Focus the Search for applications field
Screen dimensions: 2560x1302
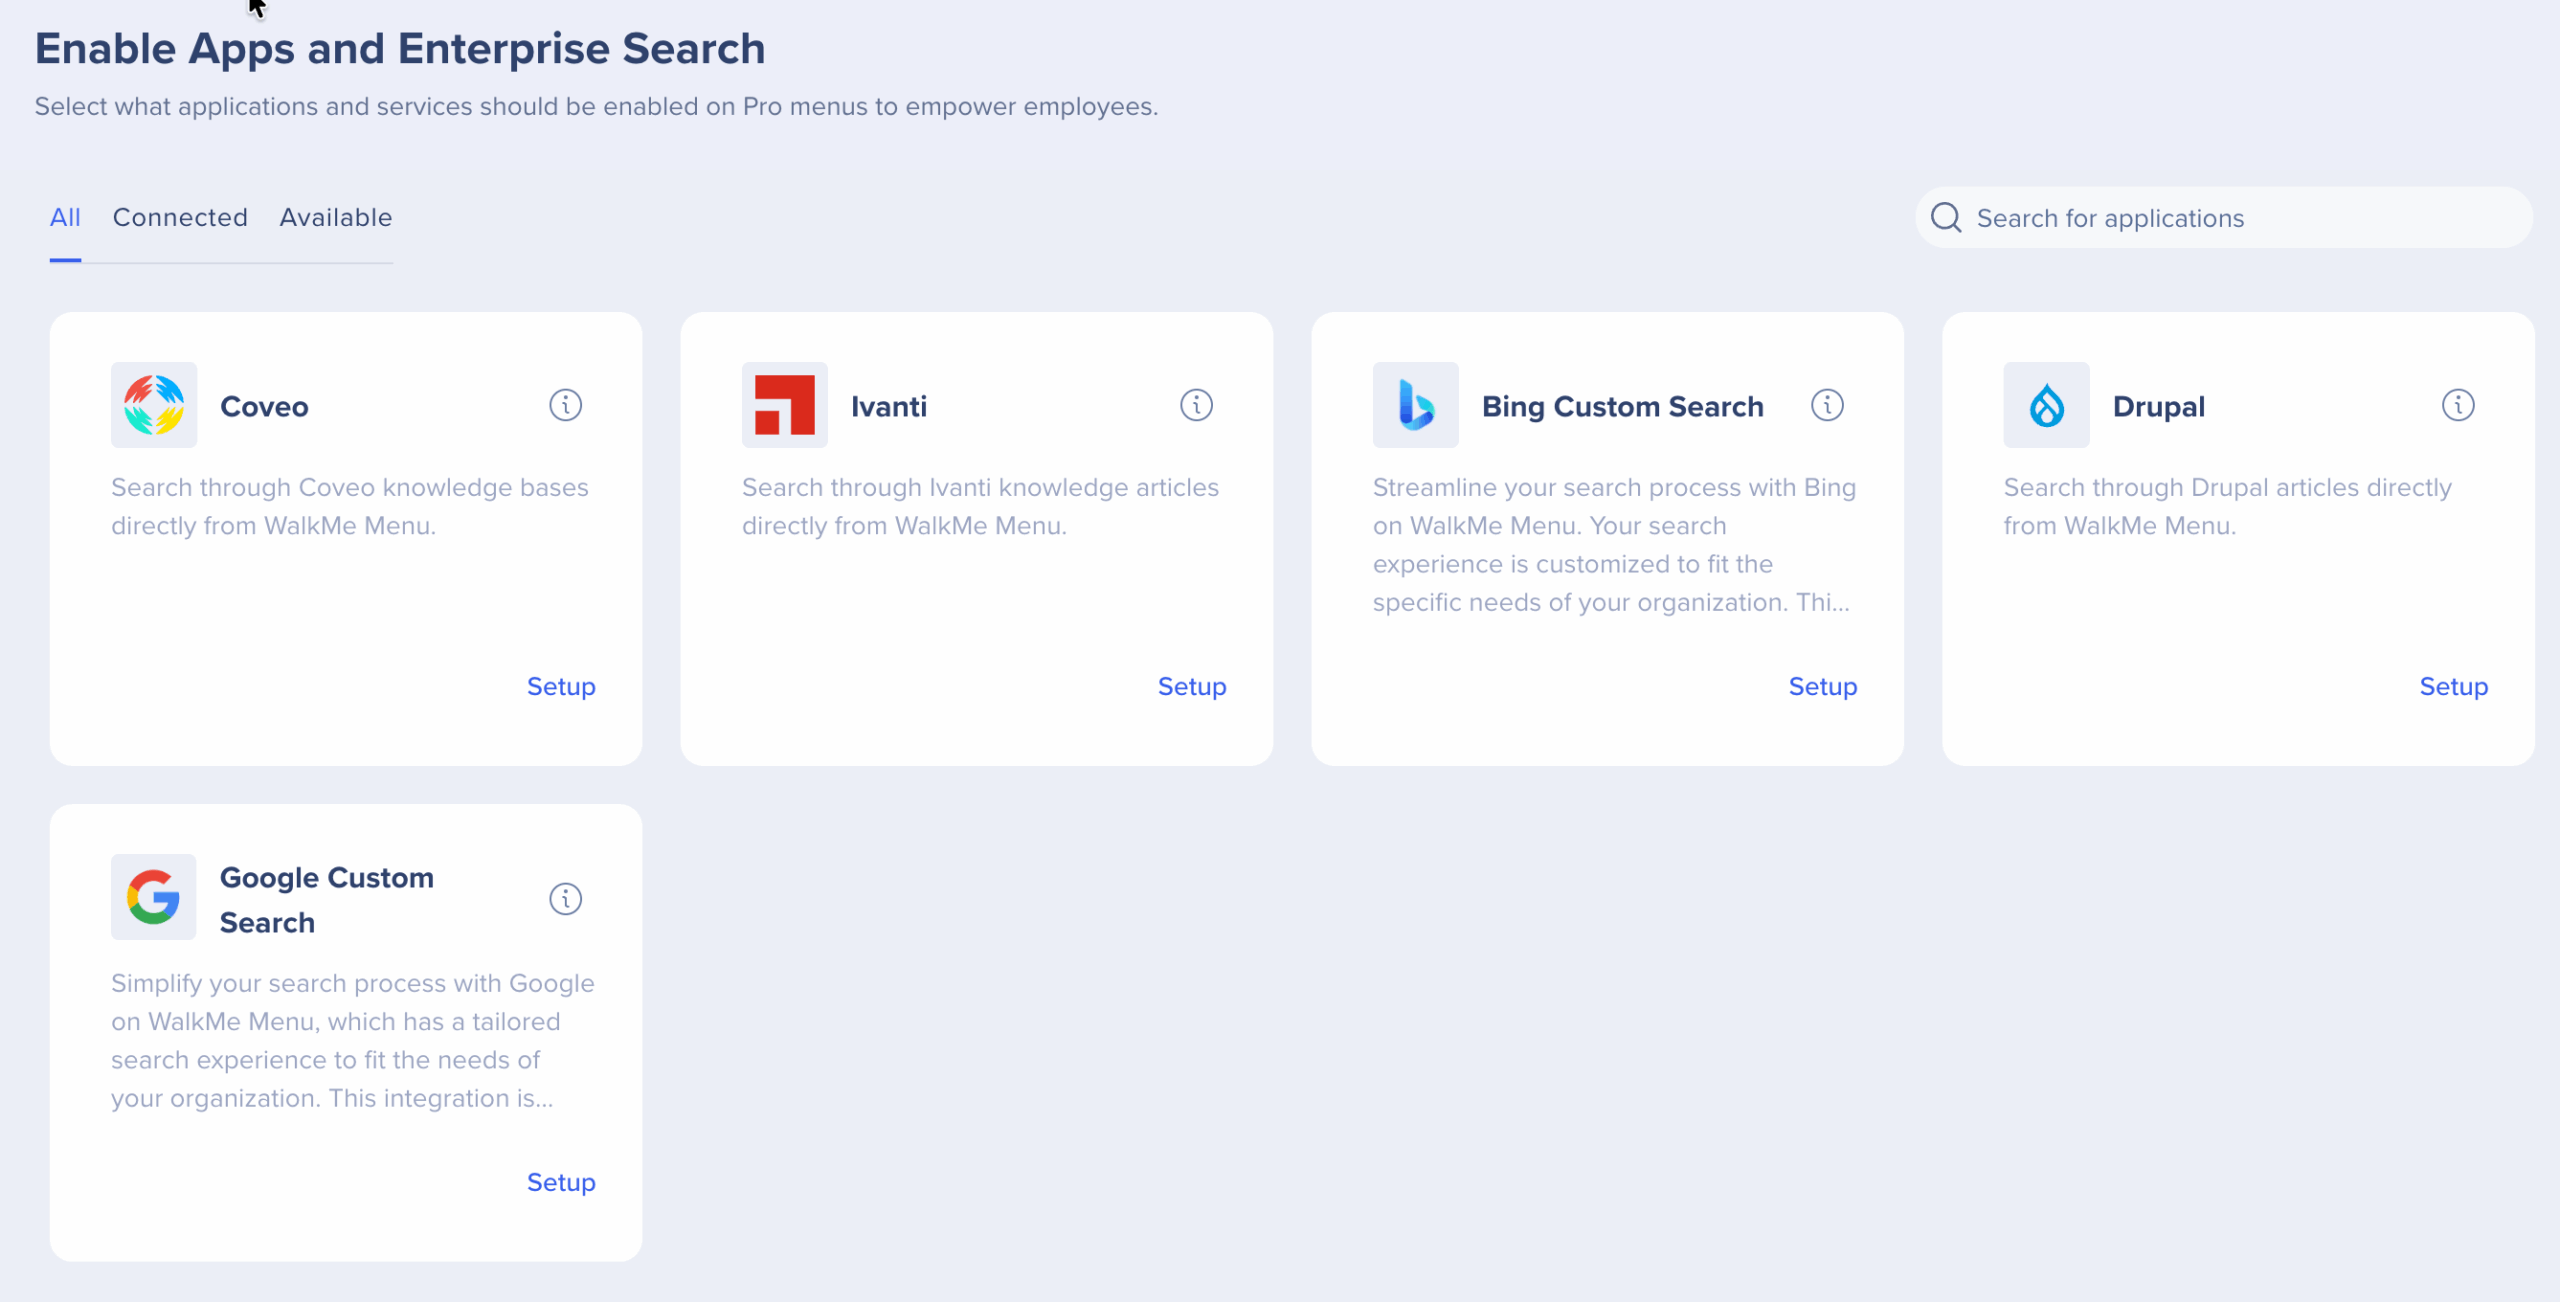coord(2240,218)
